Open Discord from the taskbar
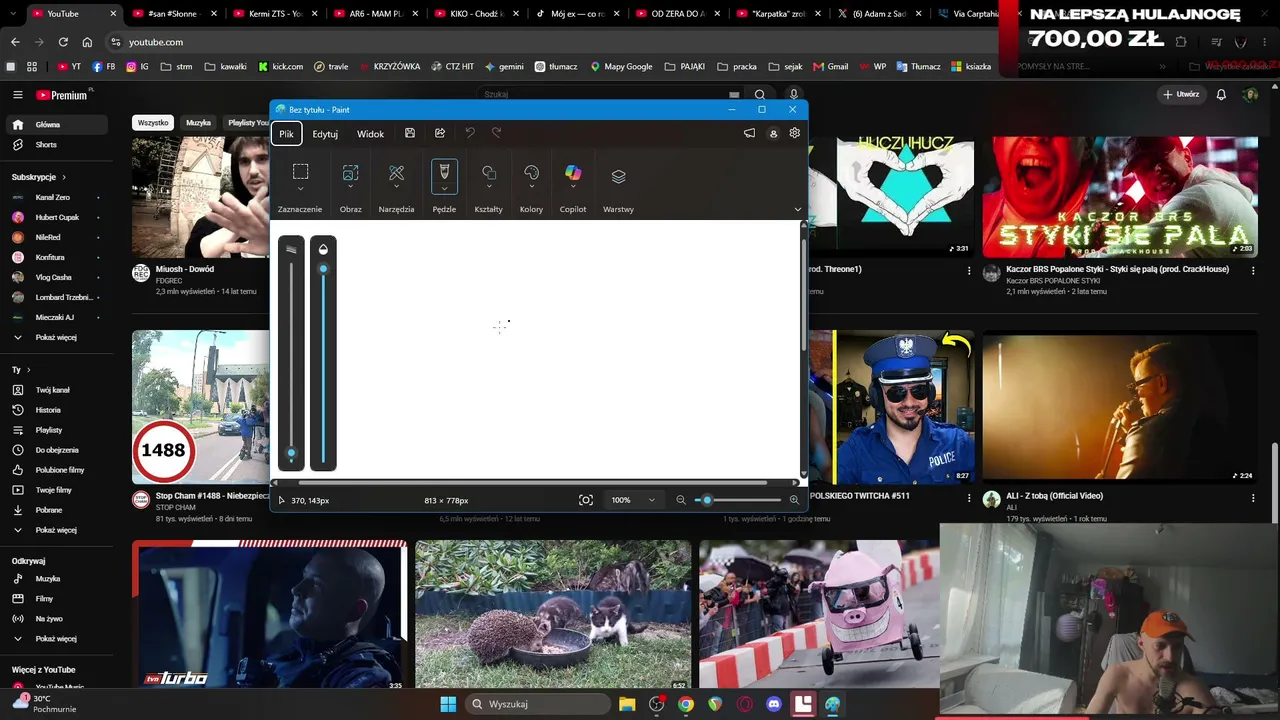This screenshot has width=1280, height=720. point(773,704)
